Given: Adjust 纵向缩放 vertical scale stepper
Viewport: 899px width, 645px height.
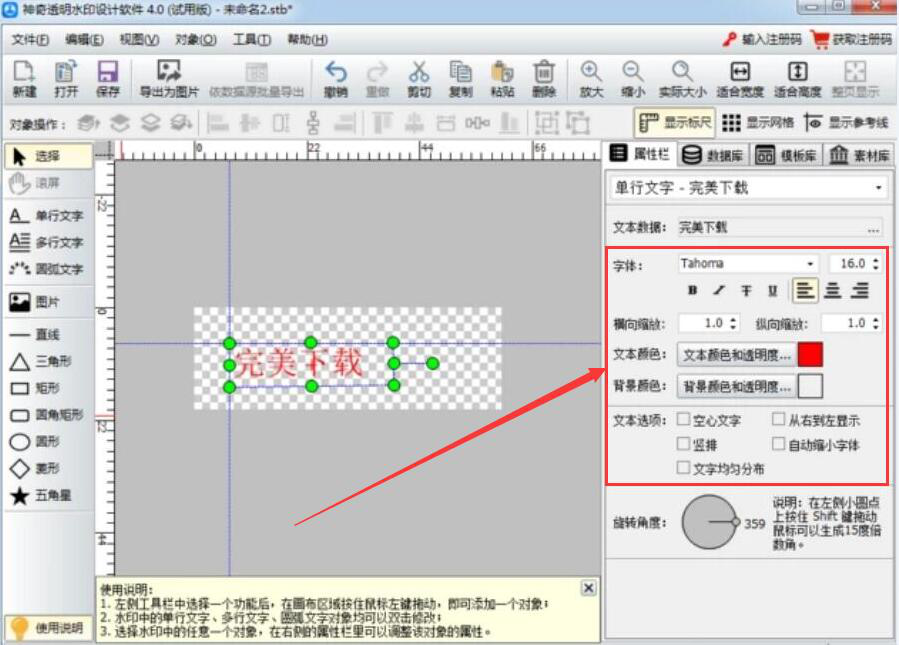Looking at the screenshot, I should pyautogui.click(x=875, y=323).
